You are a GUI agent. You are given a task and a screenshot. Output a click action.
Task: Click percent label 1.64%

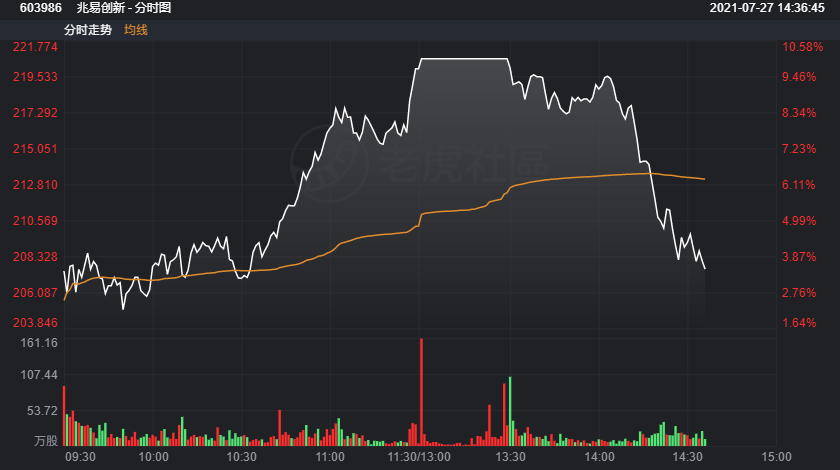click(x=799, y=323)
